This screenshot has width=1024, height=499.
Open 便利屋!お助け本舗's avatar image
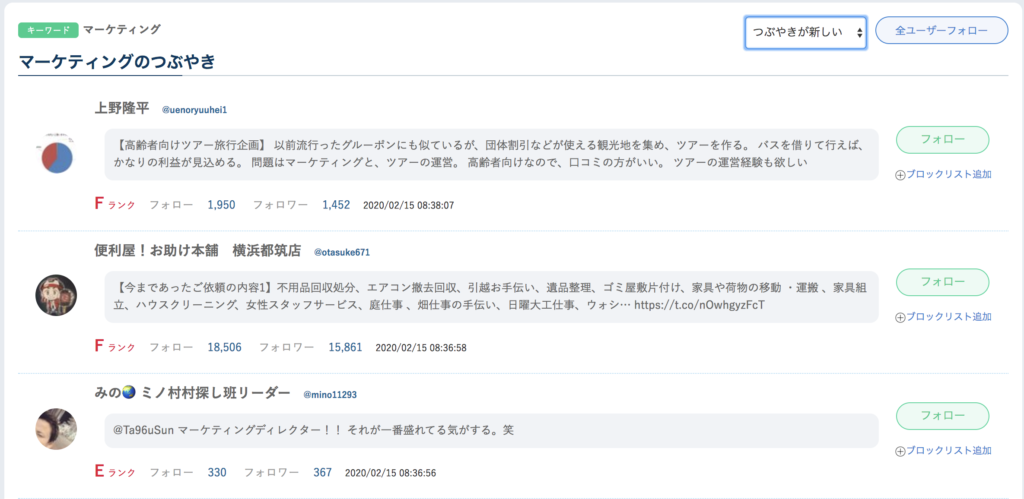56,295
